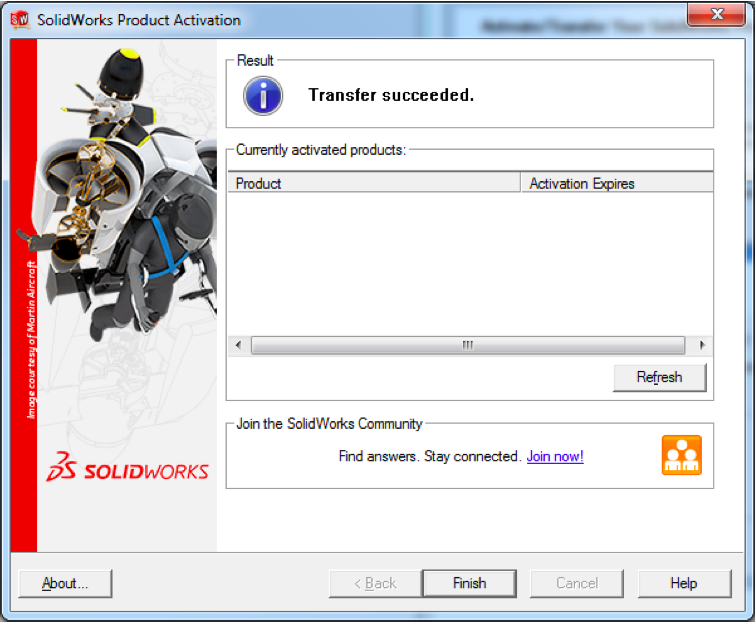Close the Product Activation window

point(716,14)
